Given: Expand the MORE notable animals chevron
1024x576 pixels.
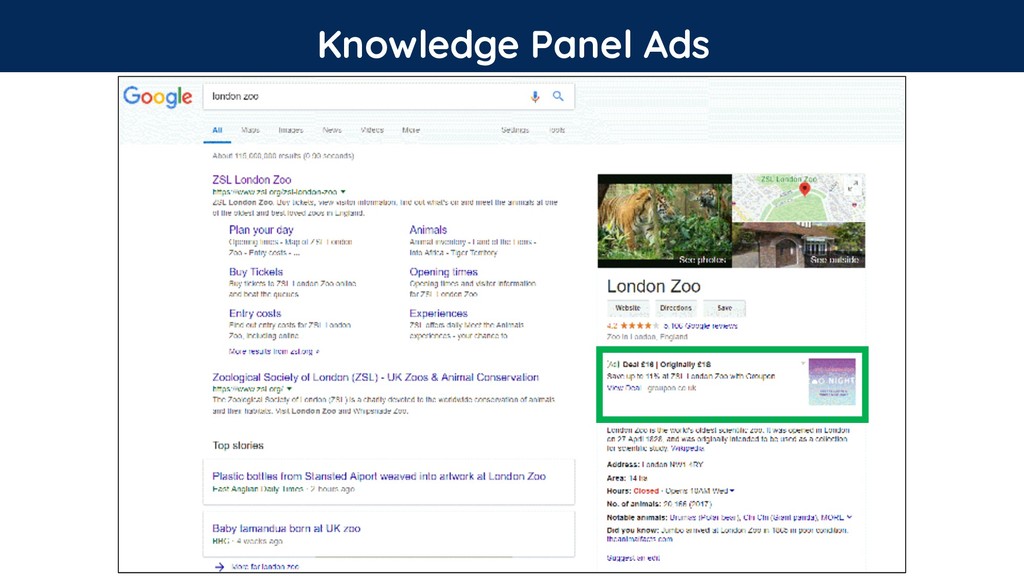Looking at the screenshot, I should pos(849,517).
